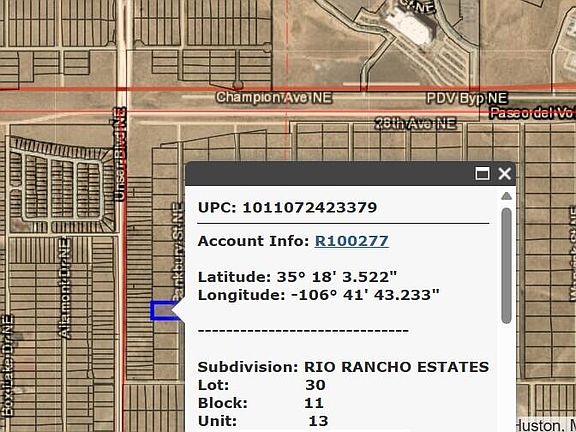Click the 28th Ave NE street label
576x432 pixels.
[x=415, y=124]
